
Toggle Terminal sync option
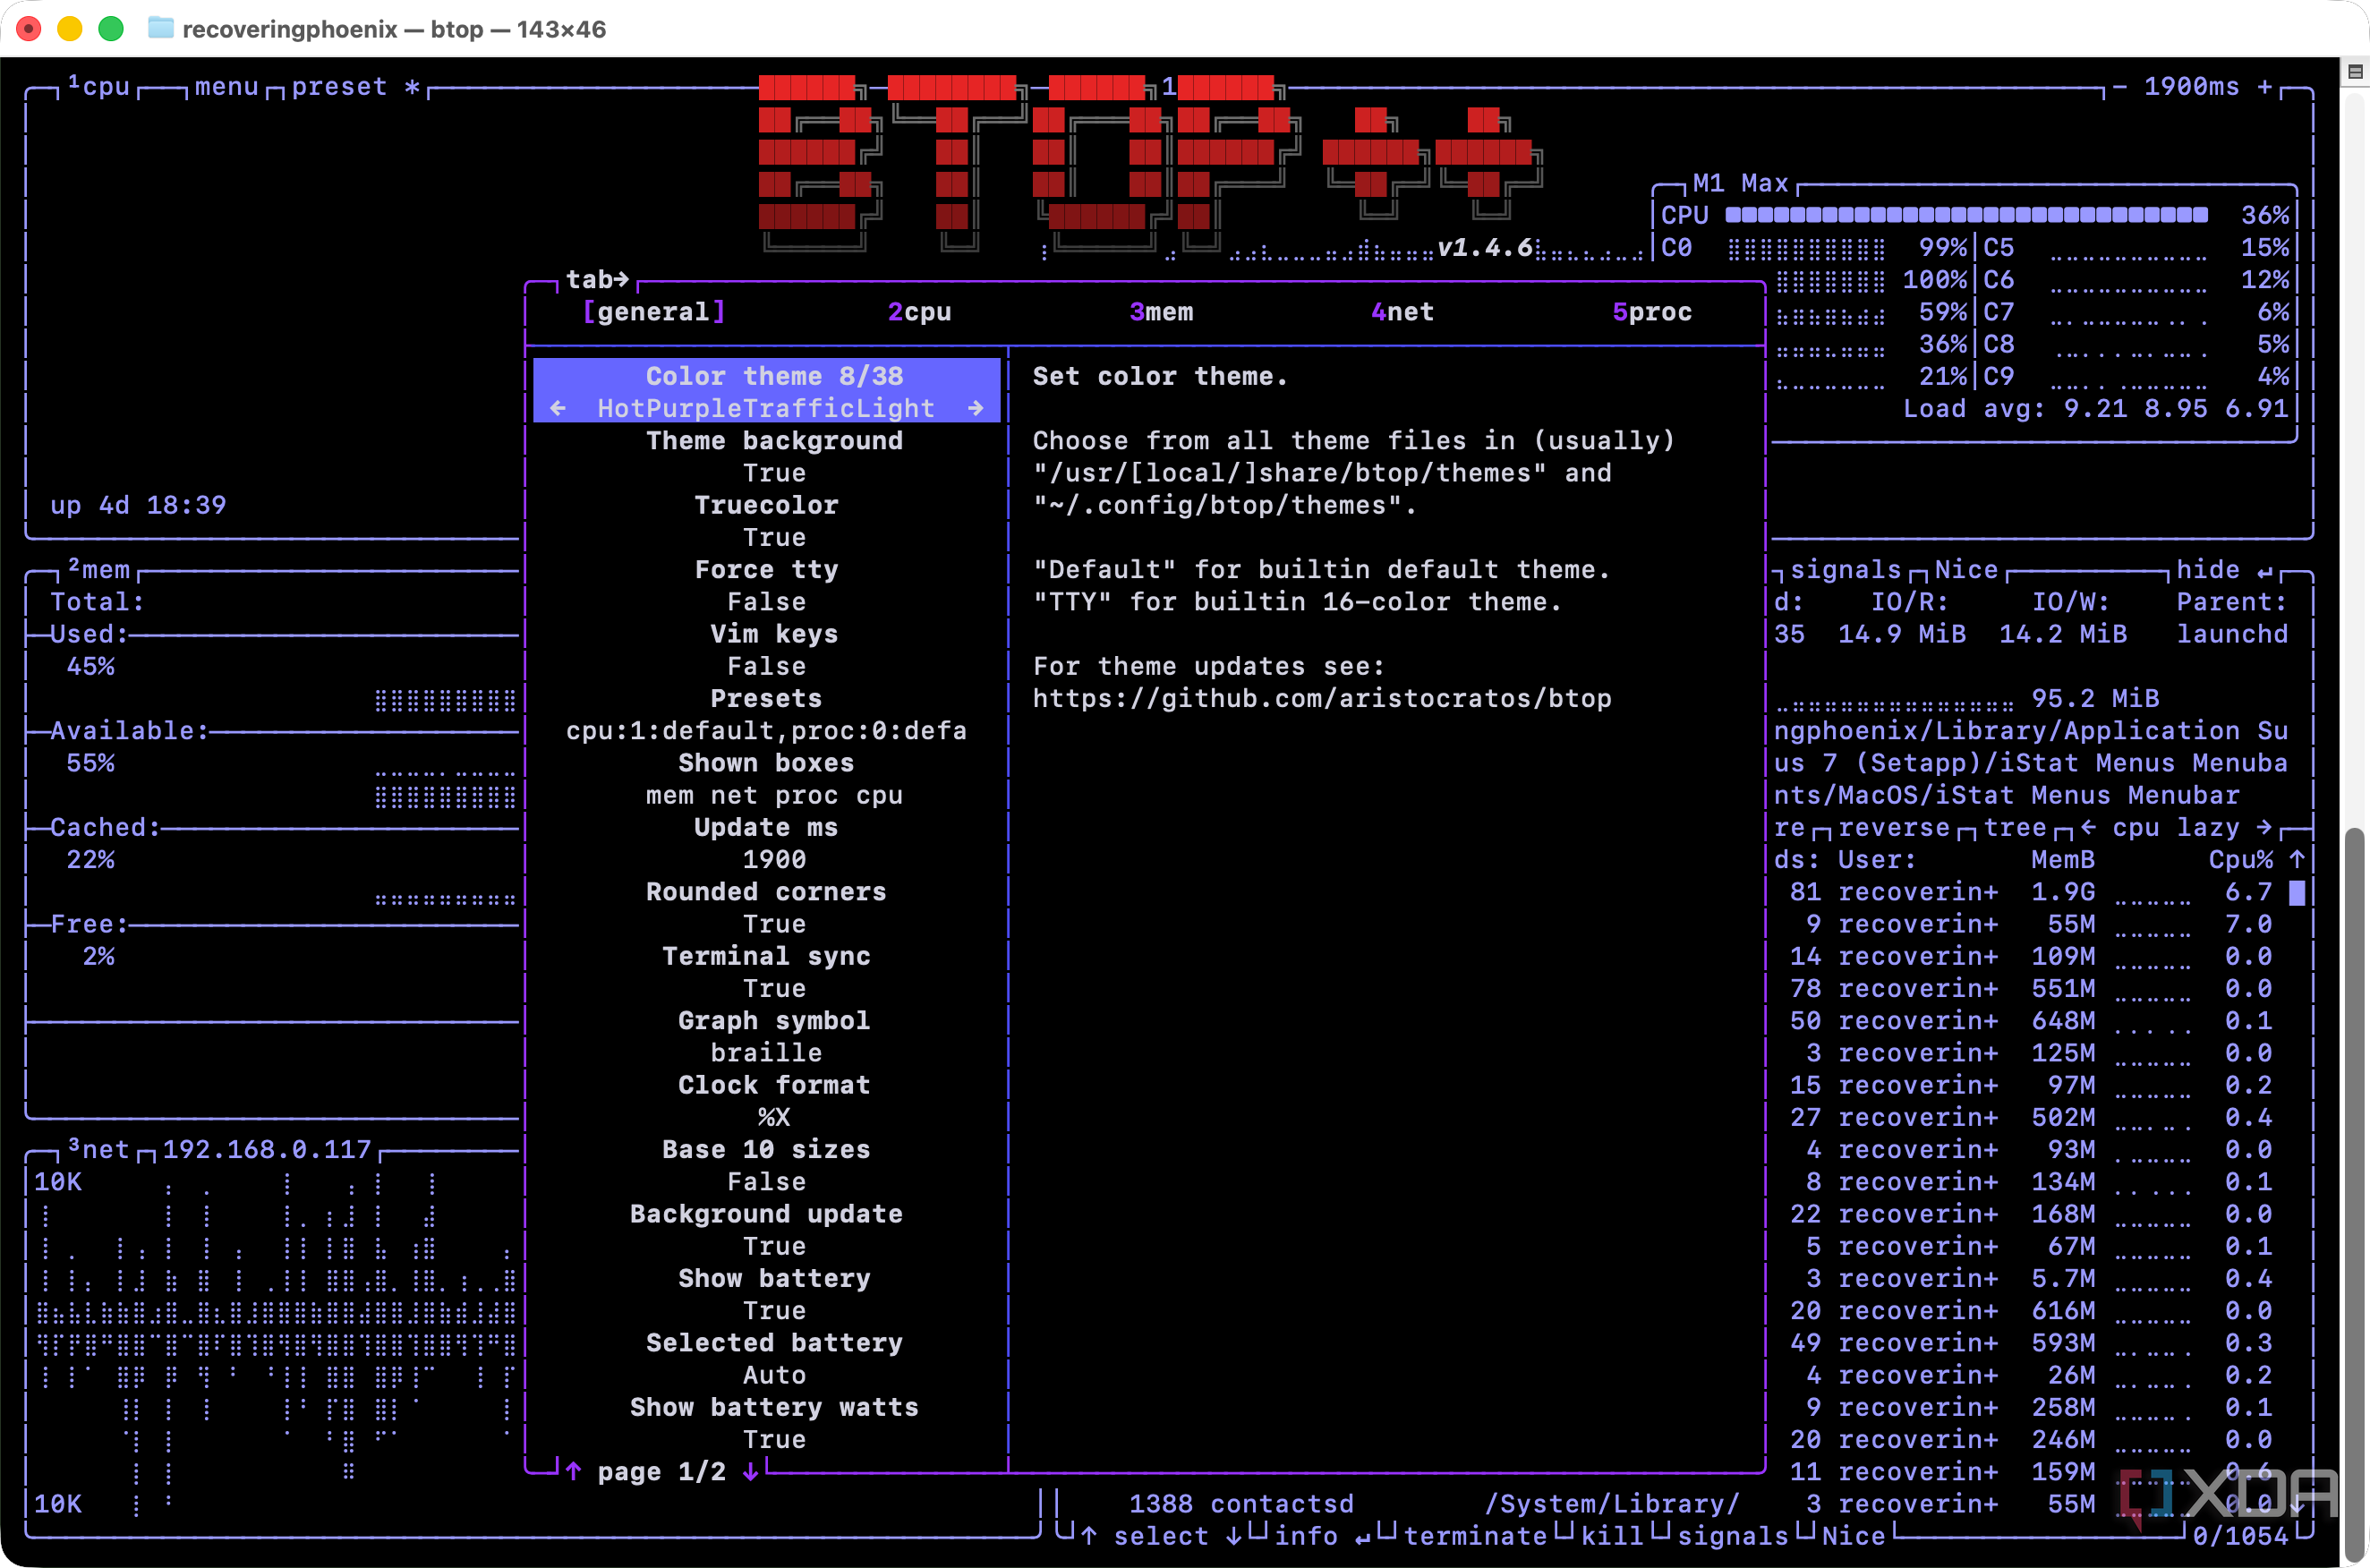[x=766, y=972]
